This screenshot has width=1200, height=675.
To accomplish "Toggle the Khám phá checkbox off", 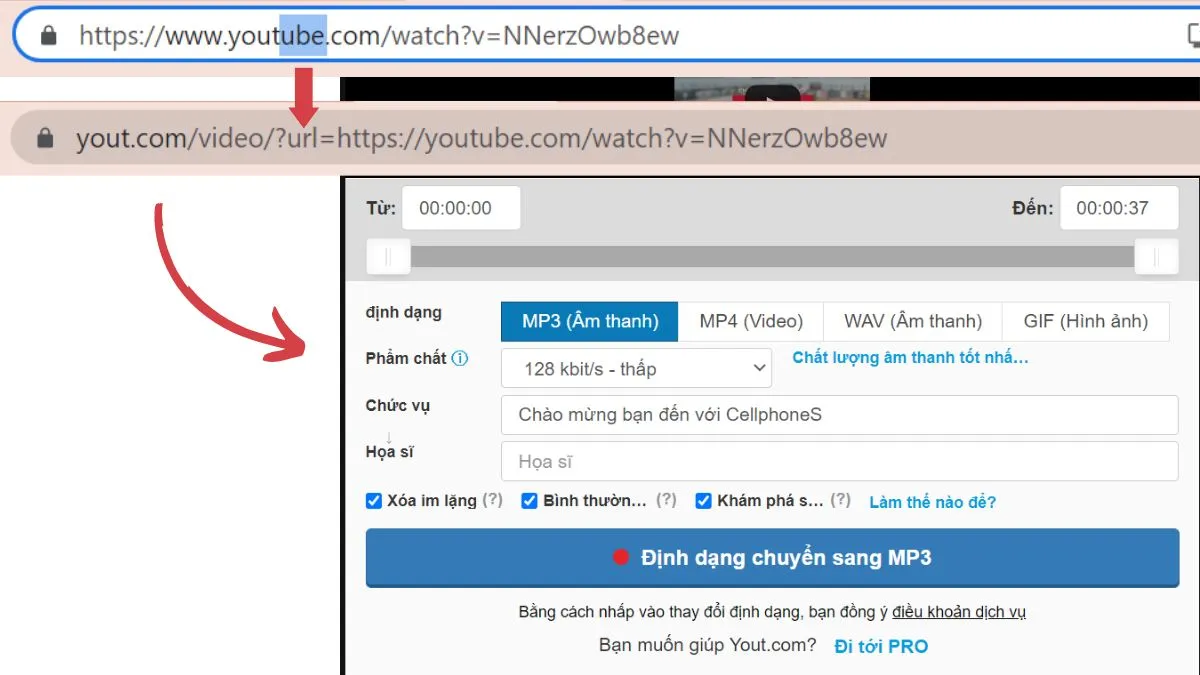I will click(x=704, y=500).
